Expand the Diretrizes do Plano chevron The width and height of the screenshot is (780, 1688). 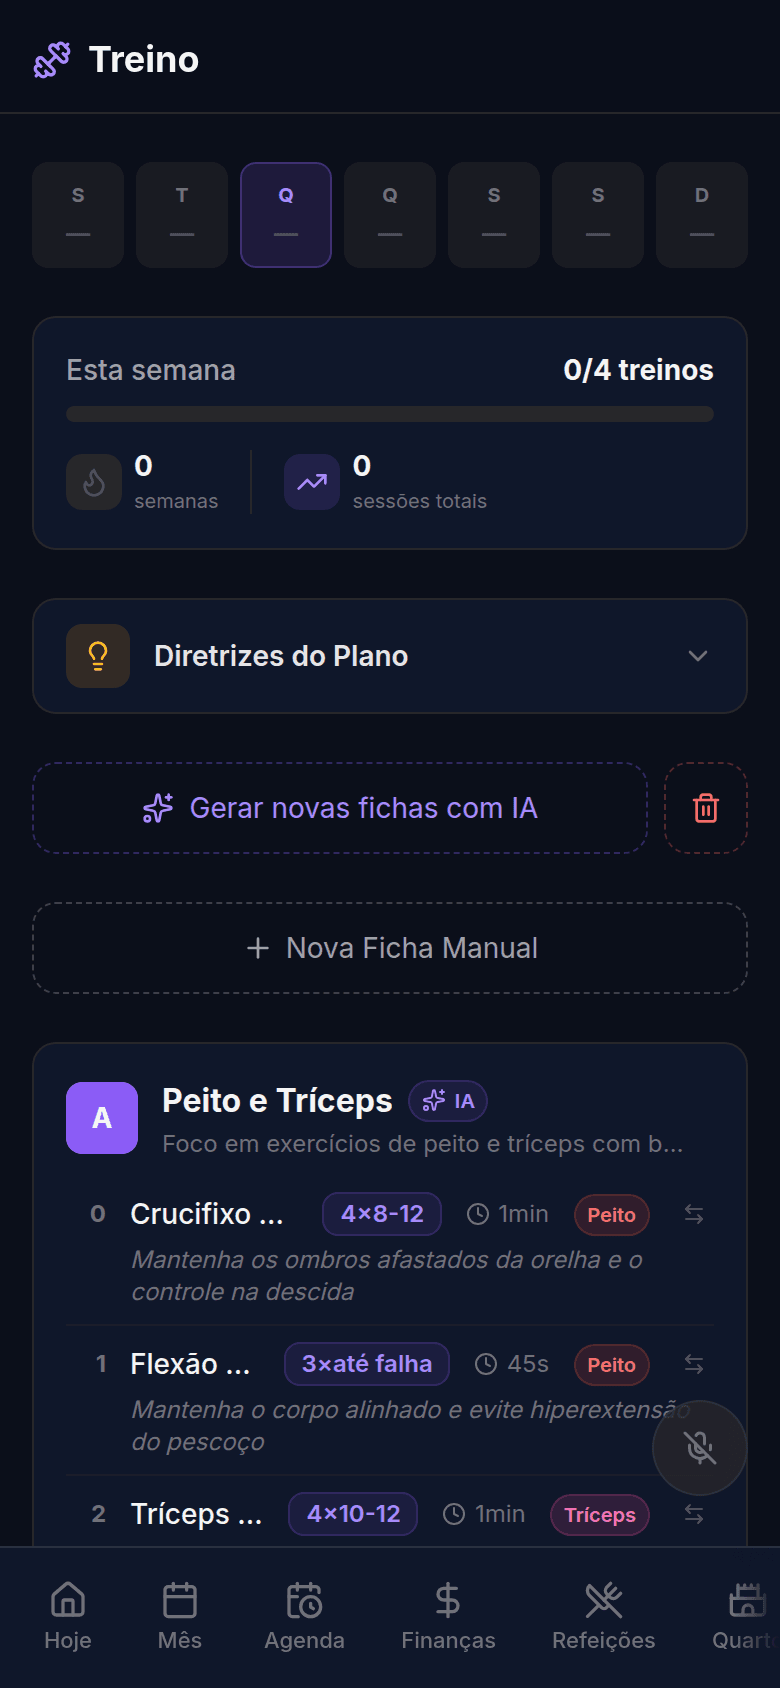pos(698,656)
